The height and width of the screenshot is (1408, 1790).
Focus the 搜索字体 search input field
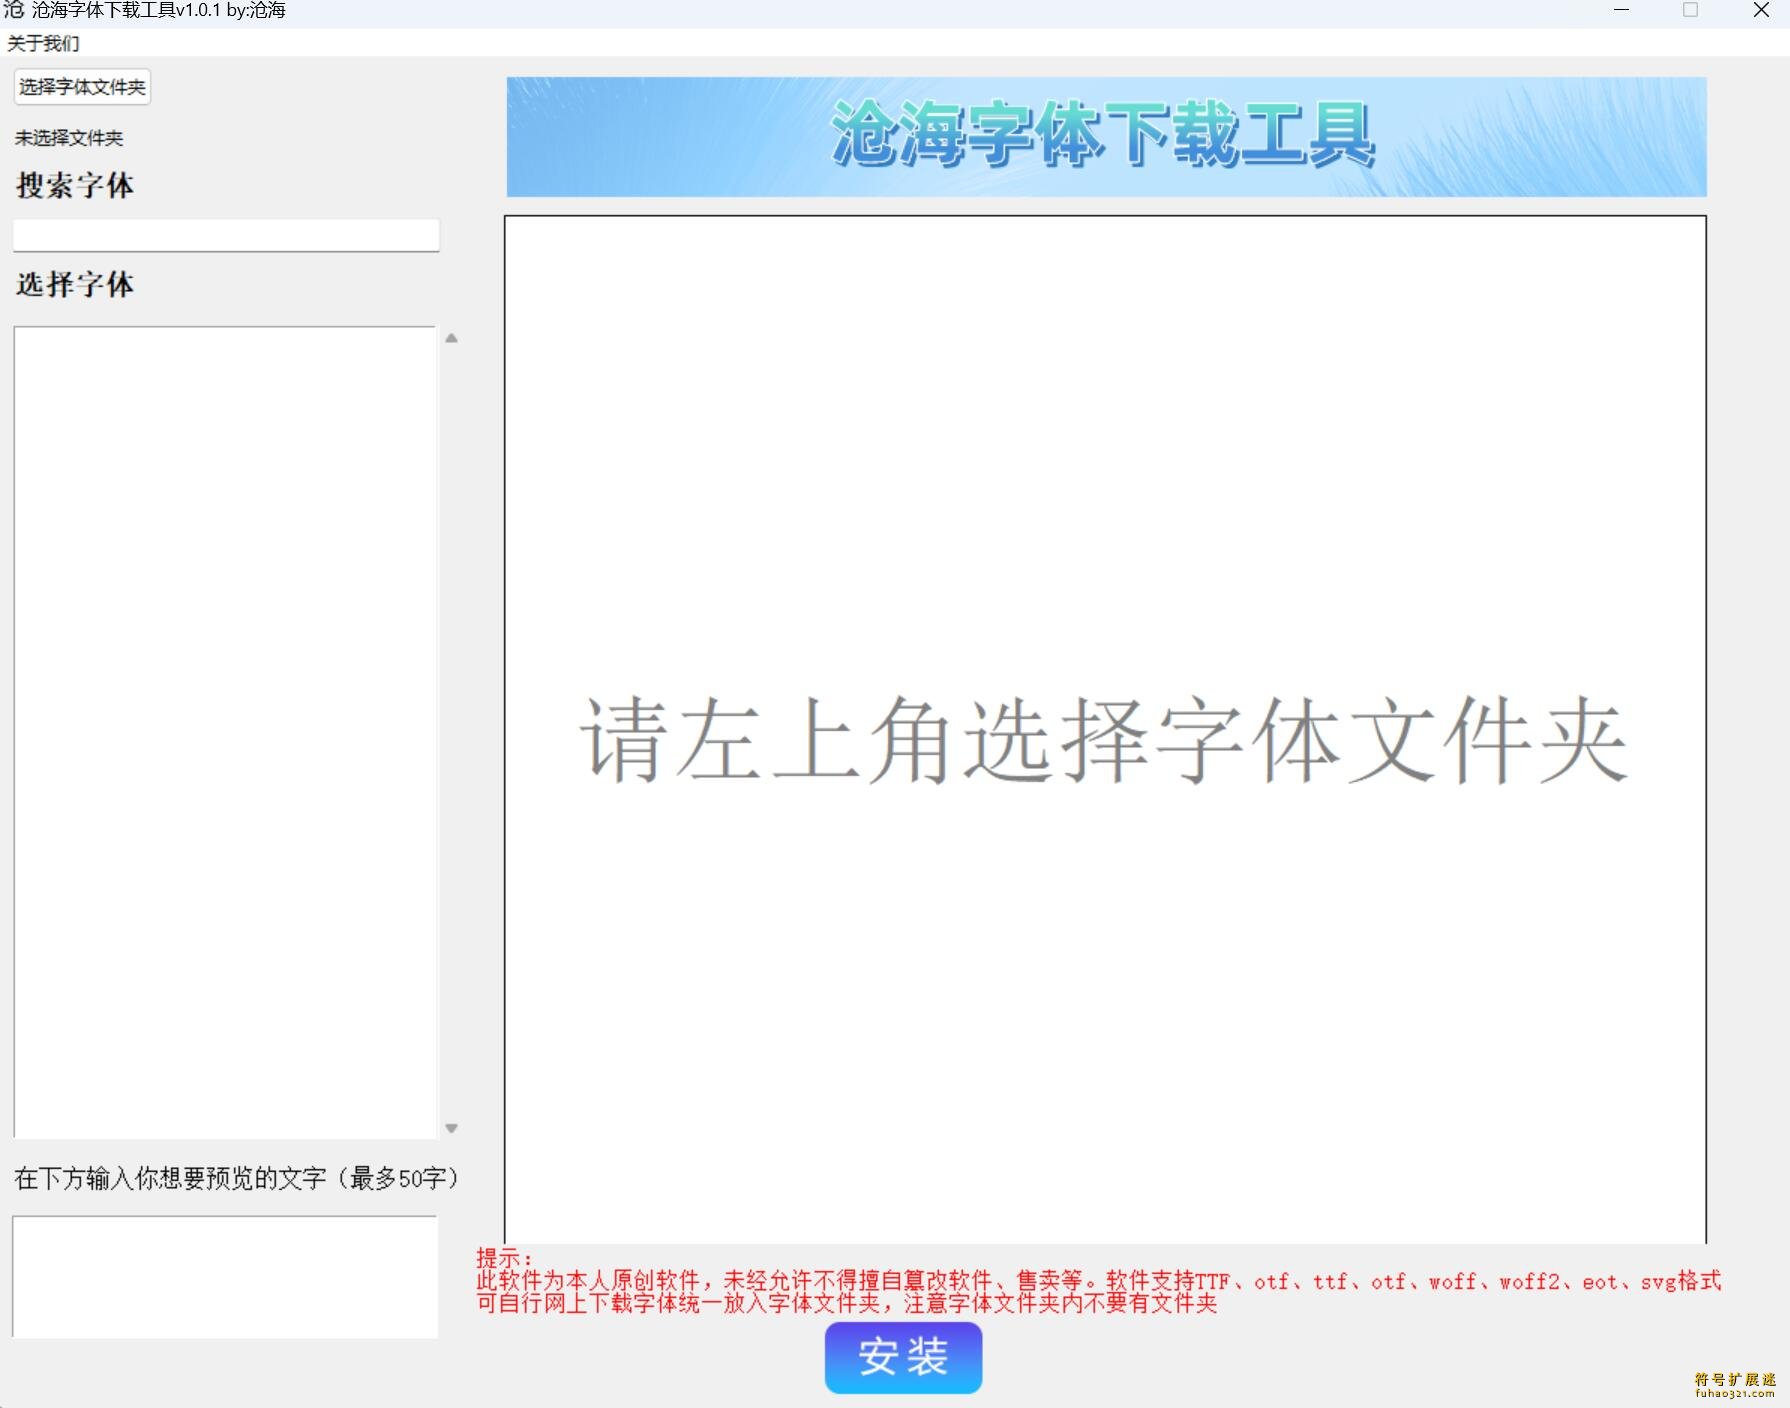[x=226, y=235]
